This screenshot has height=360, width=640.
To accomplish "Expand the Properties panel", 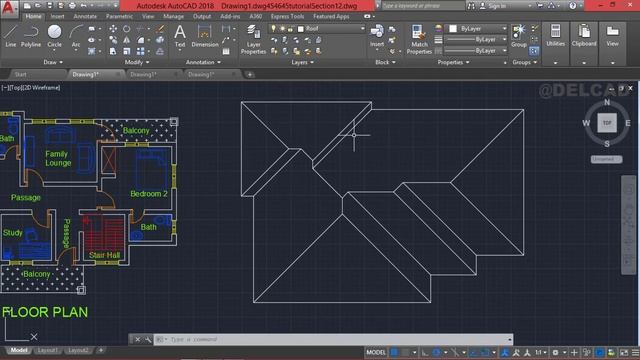I will [453, 62].
